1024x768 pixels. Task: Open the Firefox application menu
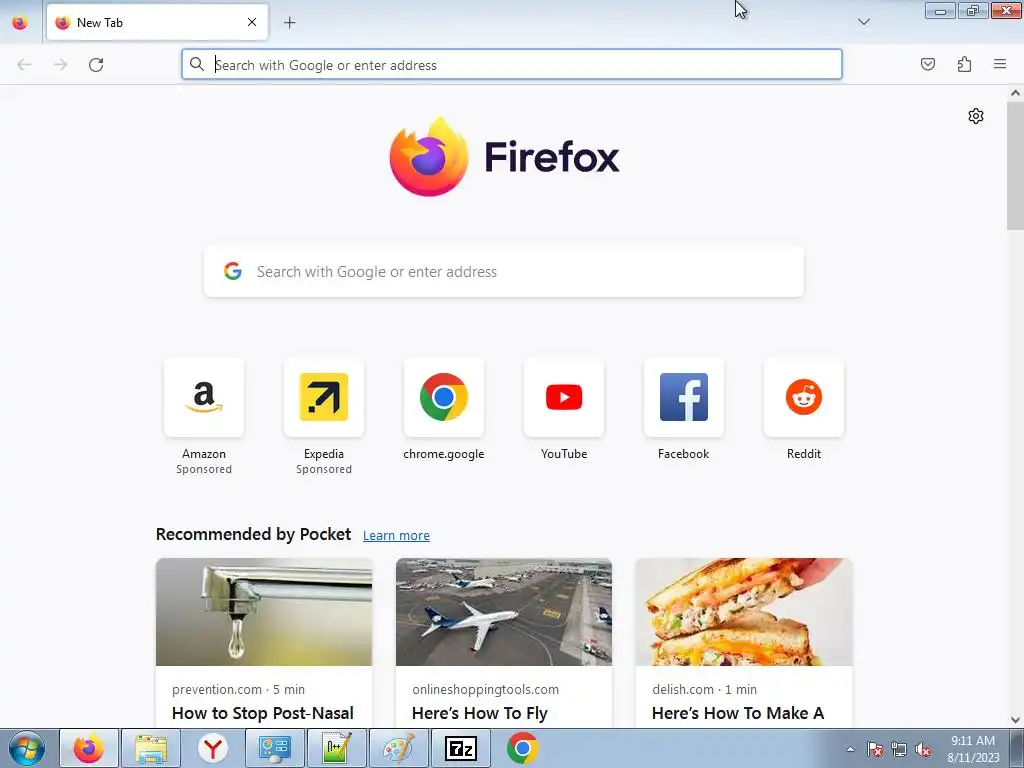click(1000, 64)
